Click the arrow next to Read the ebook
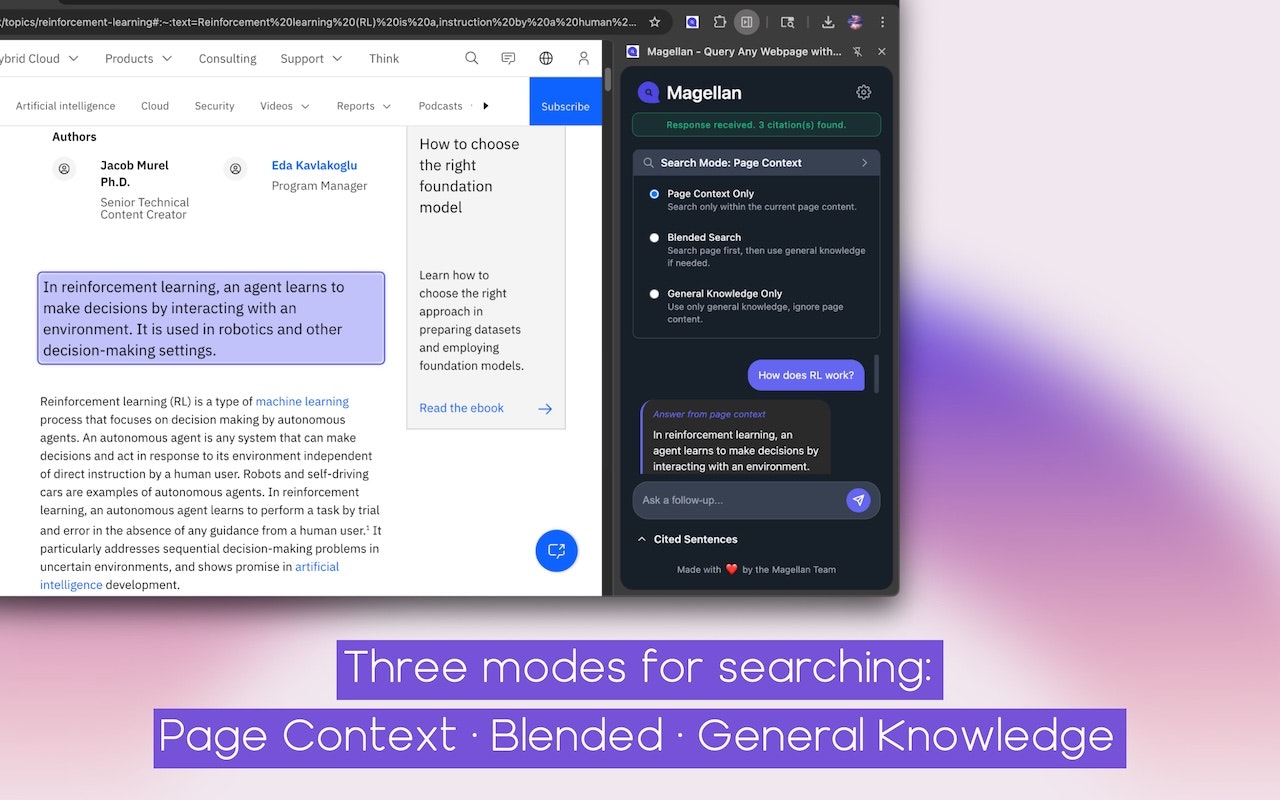The height and width of the screenshot is (800, 1280). [545, 408]
